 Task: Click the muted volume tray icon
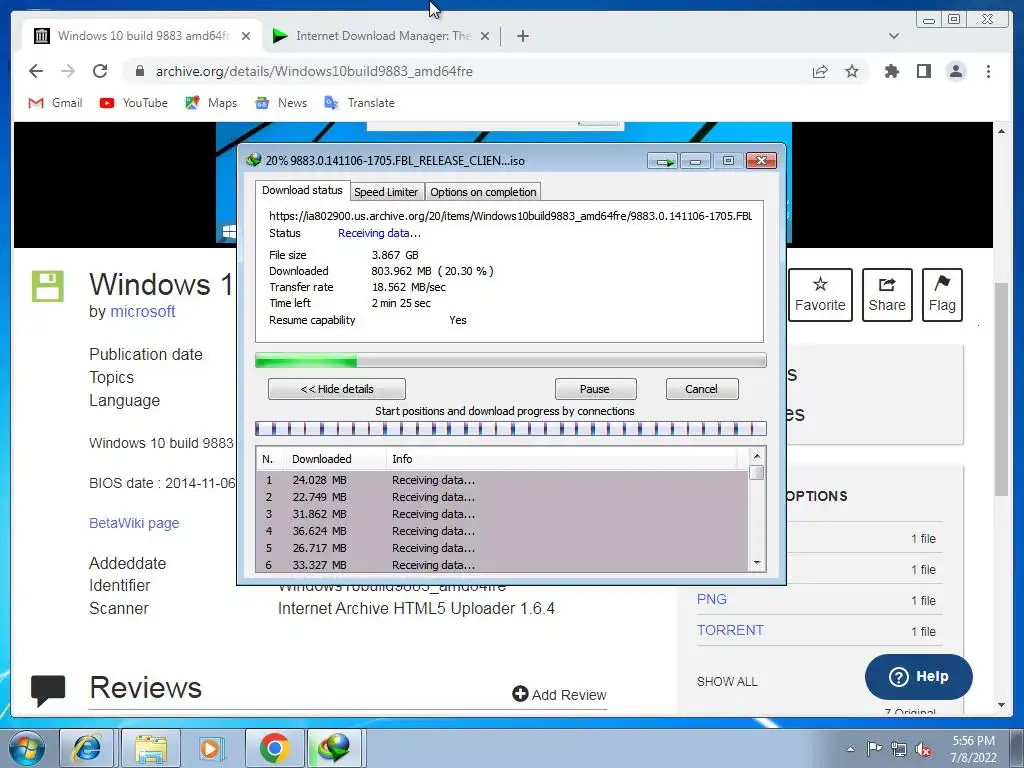[923, 749]
